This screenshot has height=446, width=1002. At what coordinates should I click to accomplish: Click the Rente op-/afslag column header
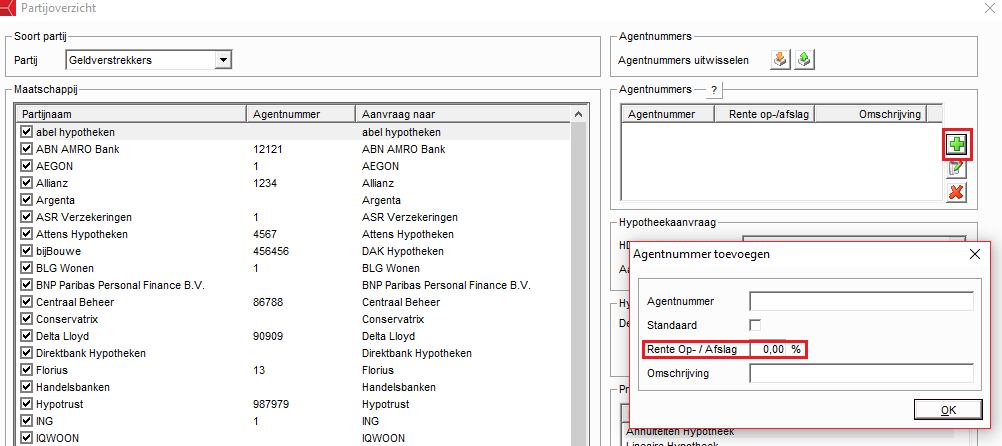764,114
